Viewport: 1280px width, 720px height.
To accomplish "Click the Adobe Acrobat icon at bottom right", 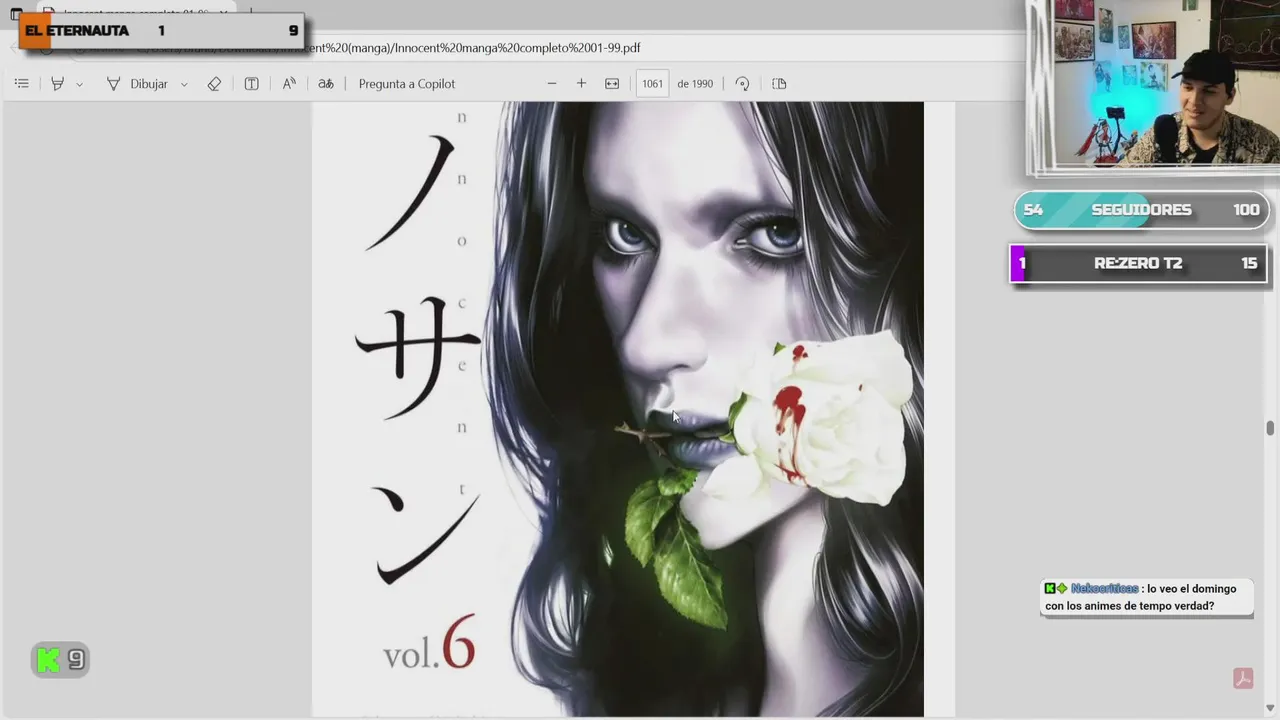I will 1243,679.
